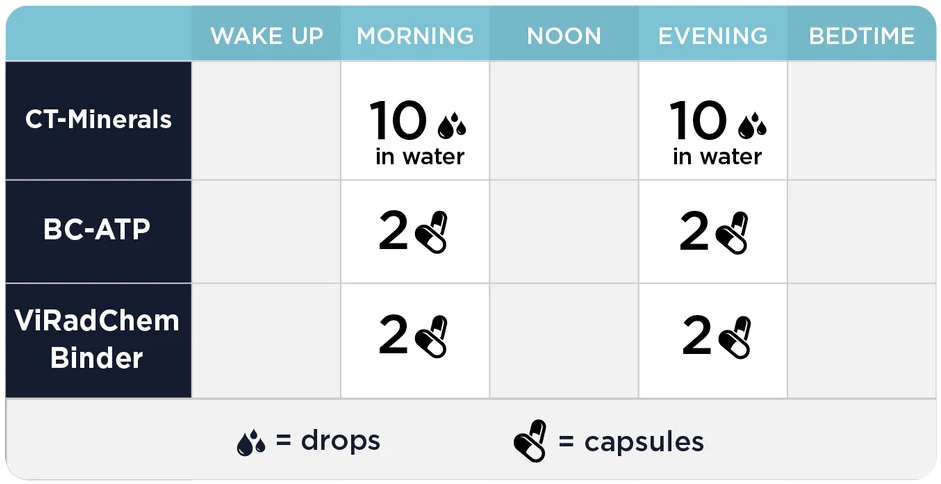The width and height of the screenshot is (941, 484).
Task: Click capsule icon in ViRadChem Binder evening cell
Action: point(735,336)
